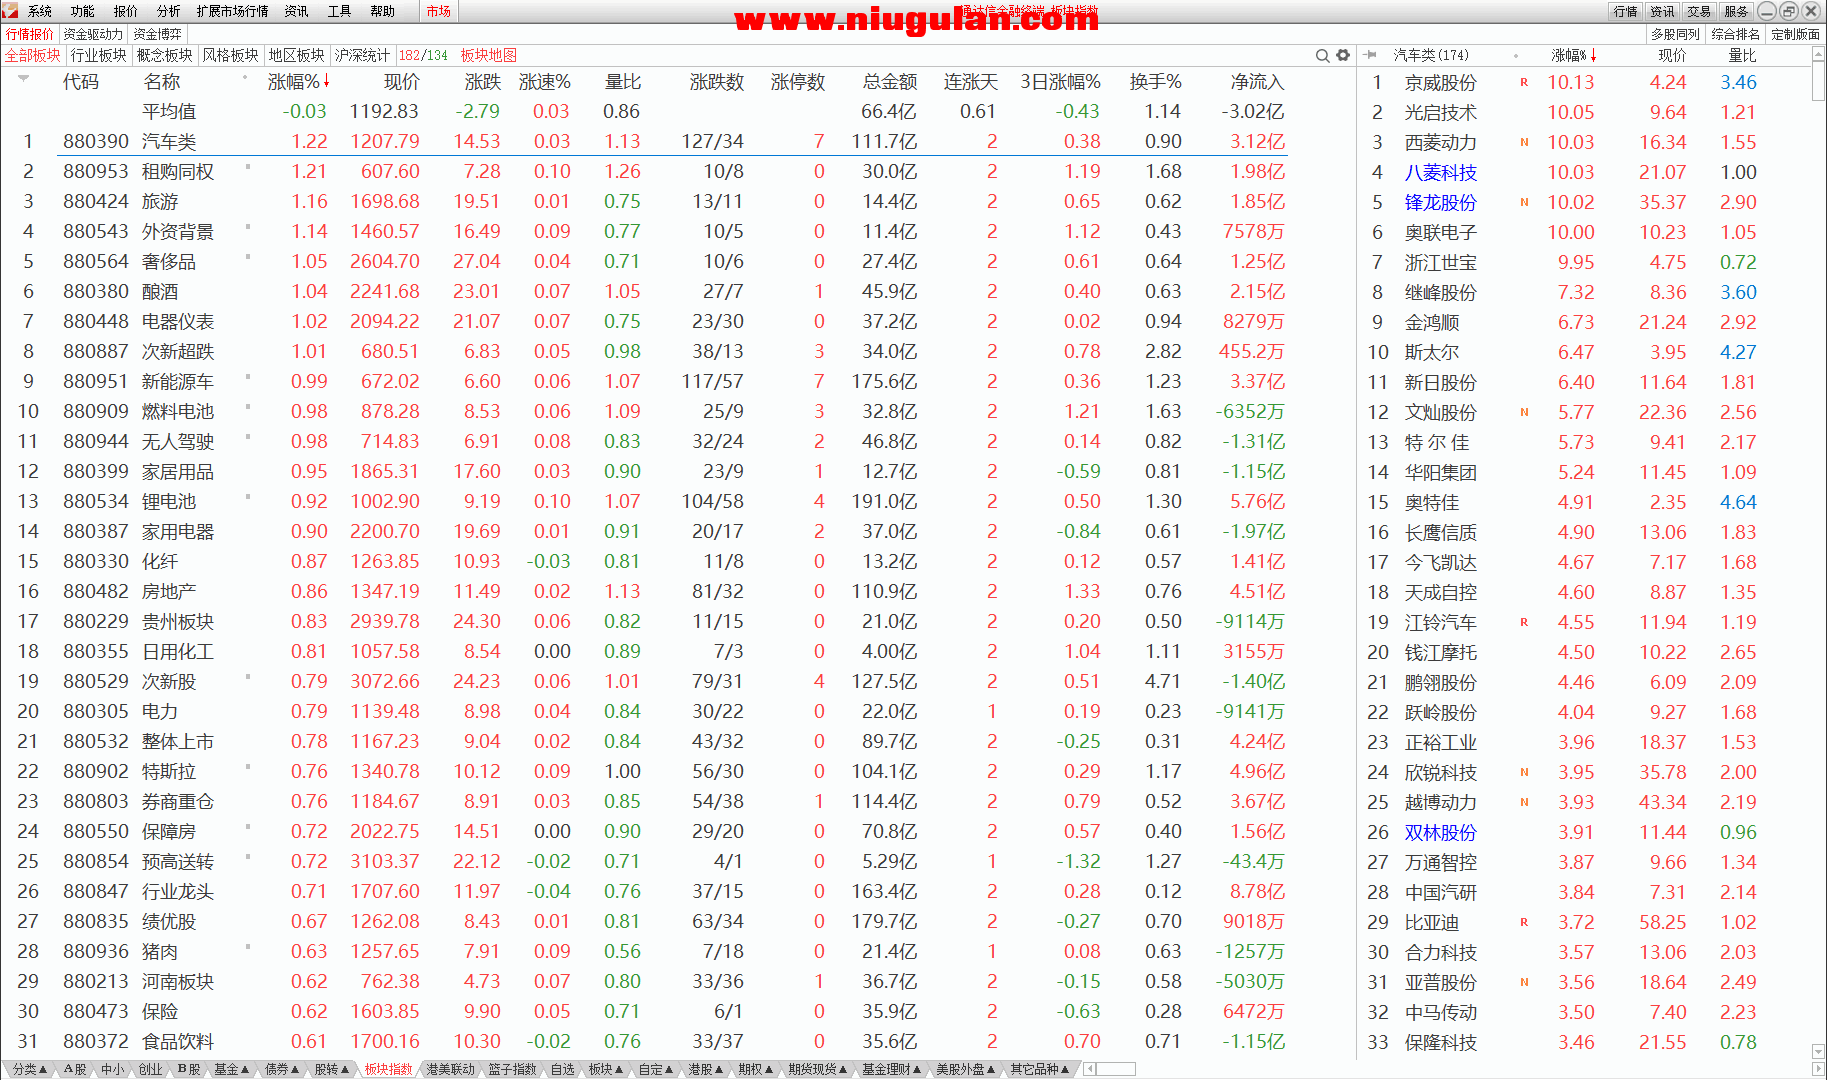Click the scroll-left arrow in bottom tab strip
The height and width of the screenshot is (1080, 1827).
(x=1089, y=1069)
